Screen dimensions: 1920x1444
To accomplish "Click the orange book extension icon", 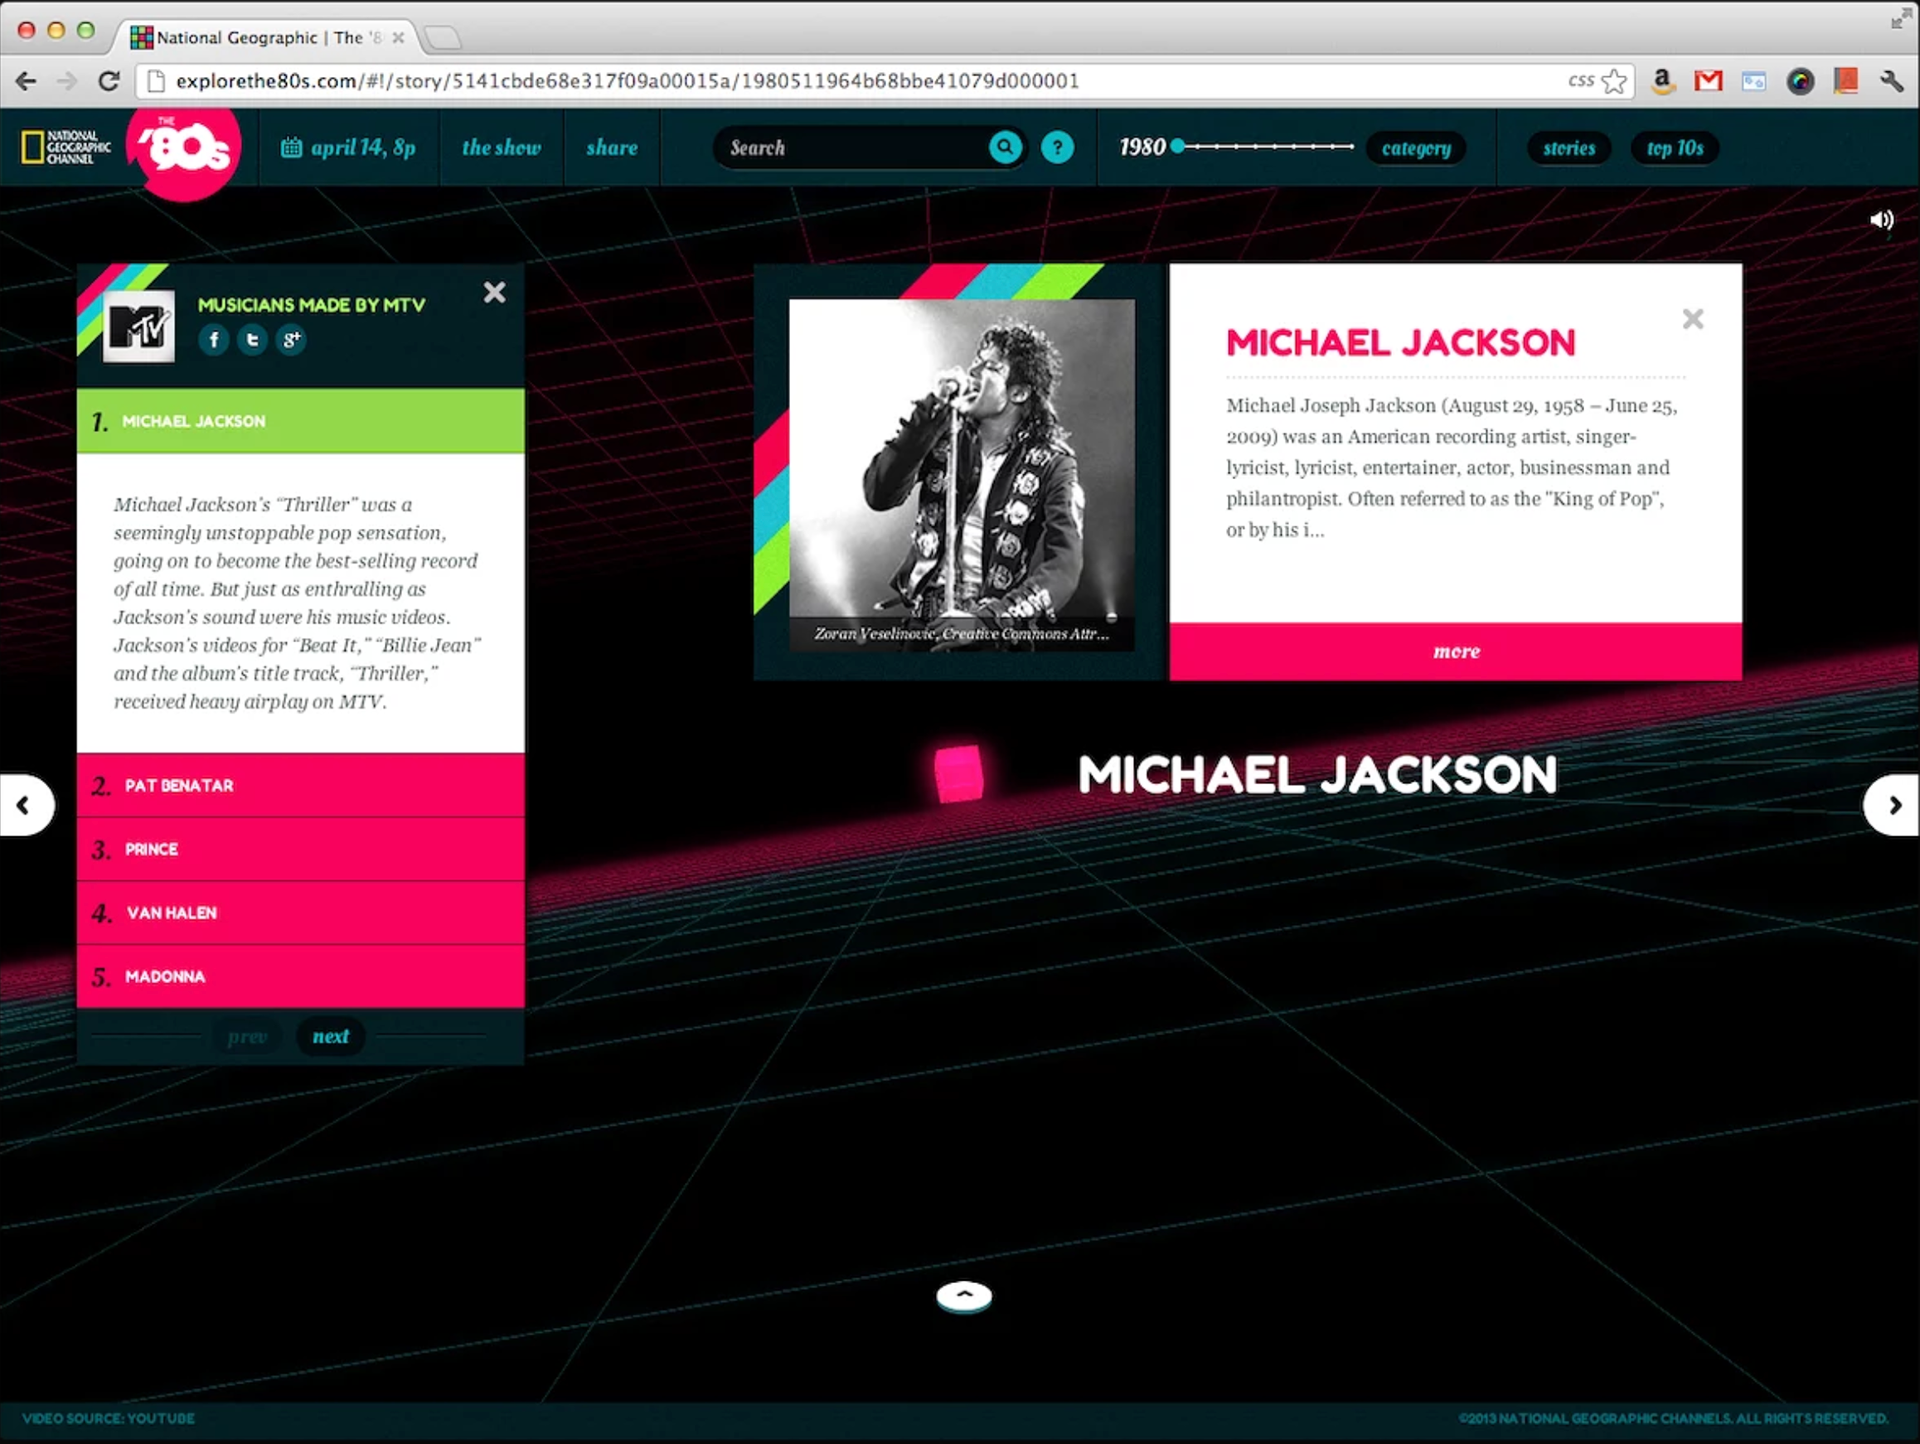I will coord(1846,81).
